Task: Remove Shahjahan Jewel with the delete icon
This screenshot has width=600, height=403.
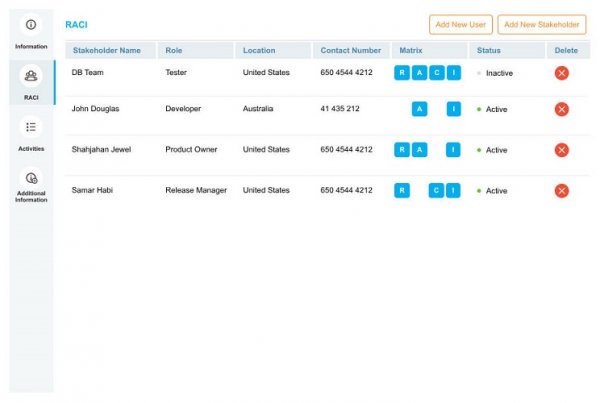Action: (561, 150)
